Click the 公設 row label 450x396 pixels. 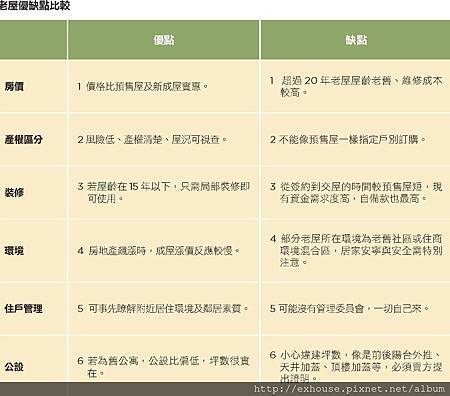click(14, 366)
